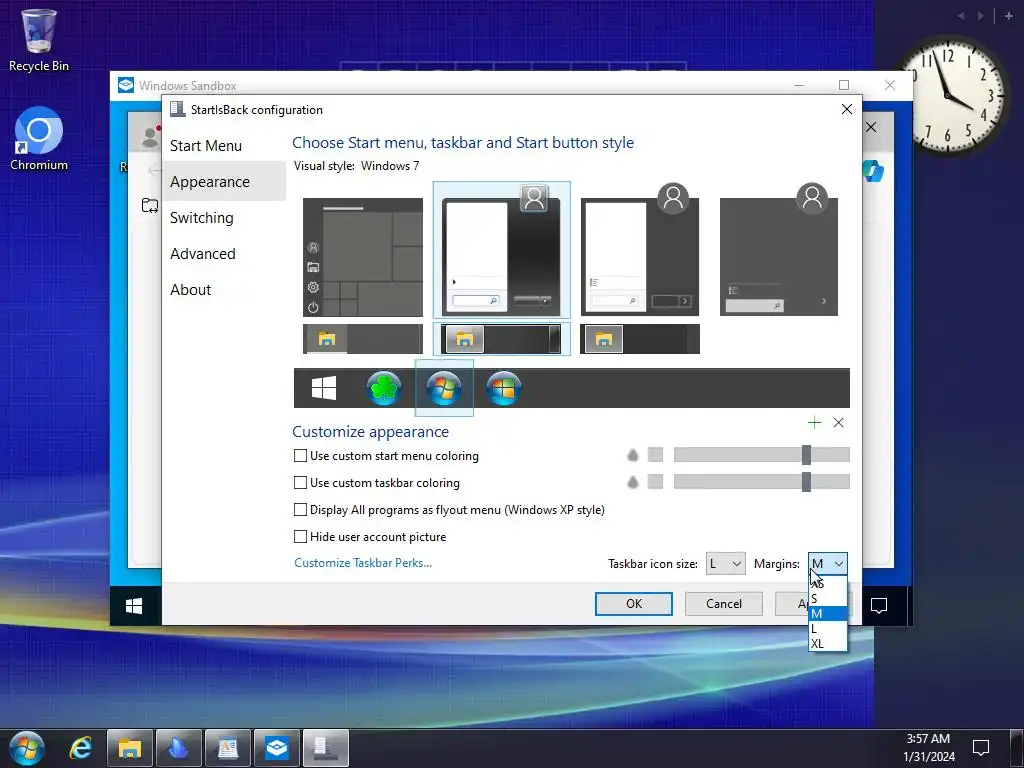1024x768 pixels.
Task: Select the flat white-and-dark start menu style
Action: tap(640, 250)
